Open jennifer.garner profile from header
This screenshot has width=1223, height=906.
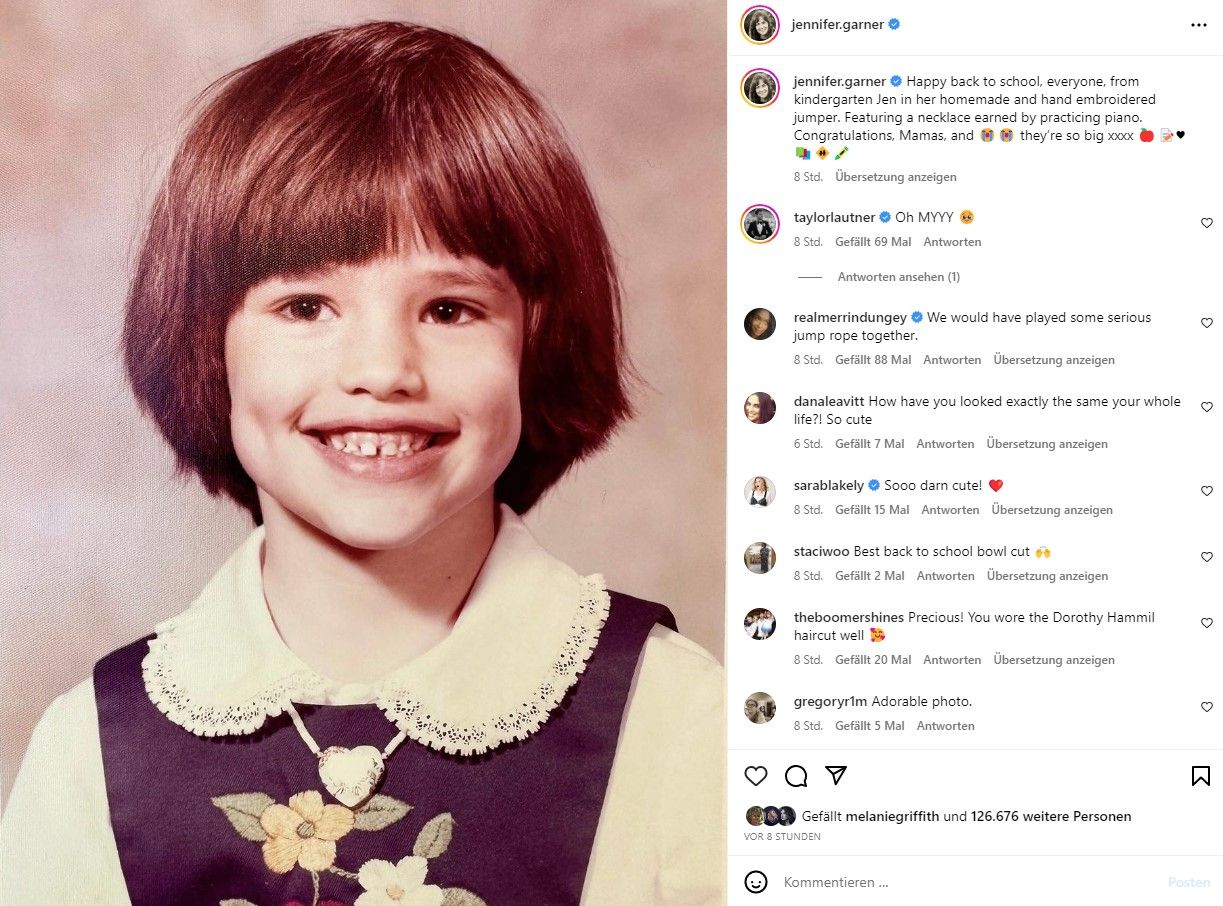coord(838,25)
